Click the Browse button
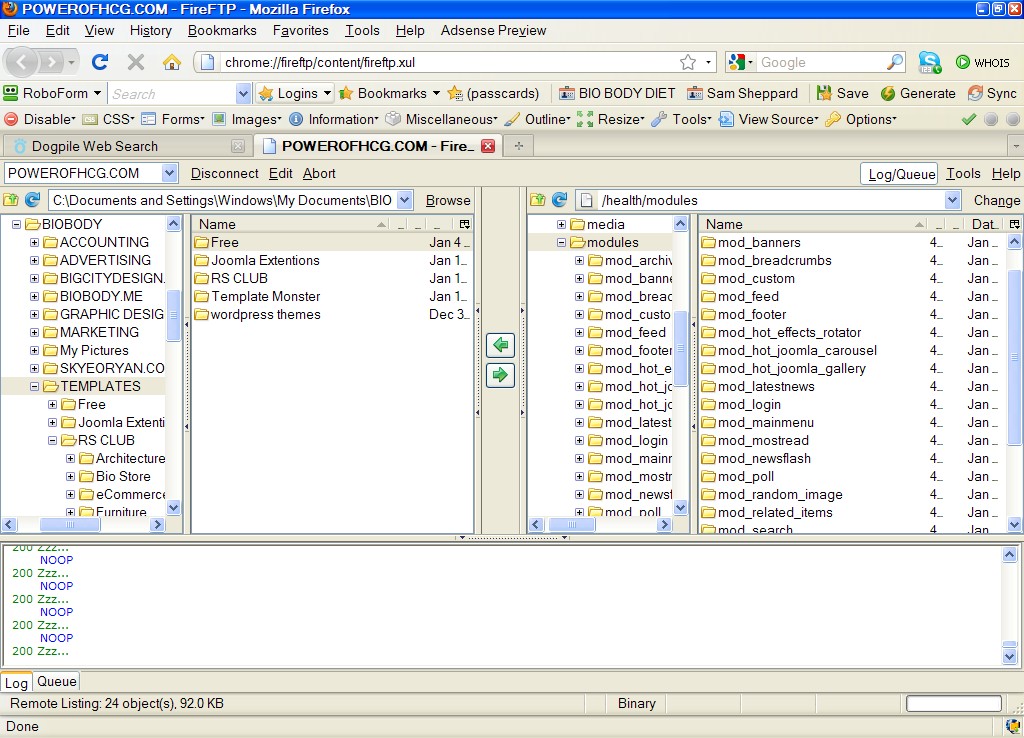 click(x=448, y=200)
